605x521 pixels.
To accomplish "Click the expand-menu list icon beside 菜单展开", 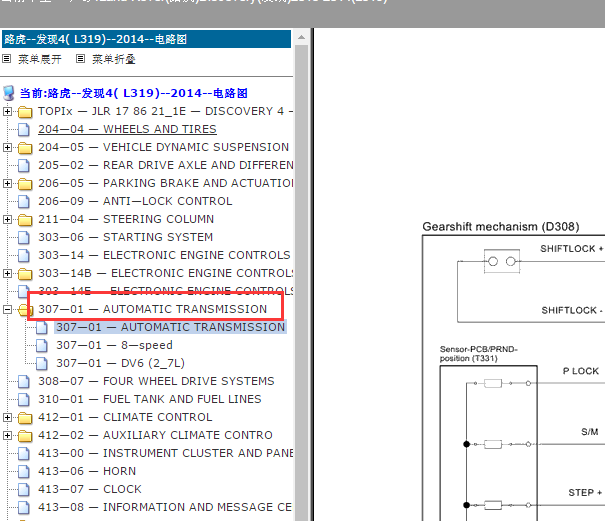I will click(x=7, y=59).
